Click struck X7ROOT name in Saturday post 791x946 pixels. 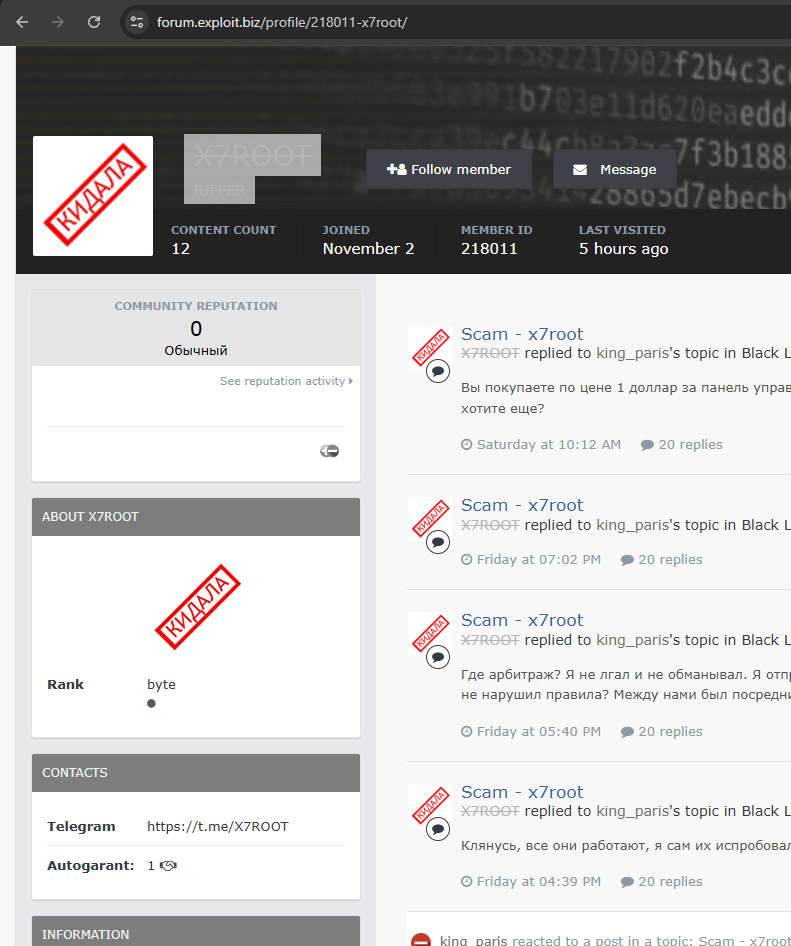pyautogui.click(x=490, y=354)
